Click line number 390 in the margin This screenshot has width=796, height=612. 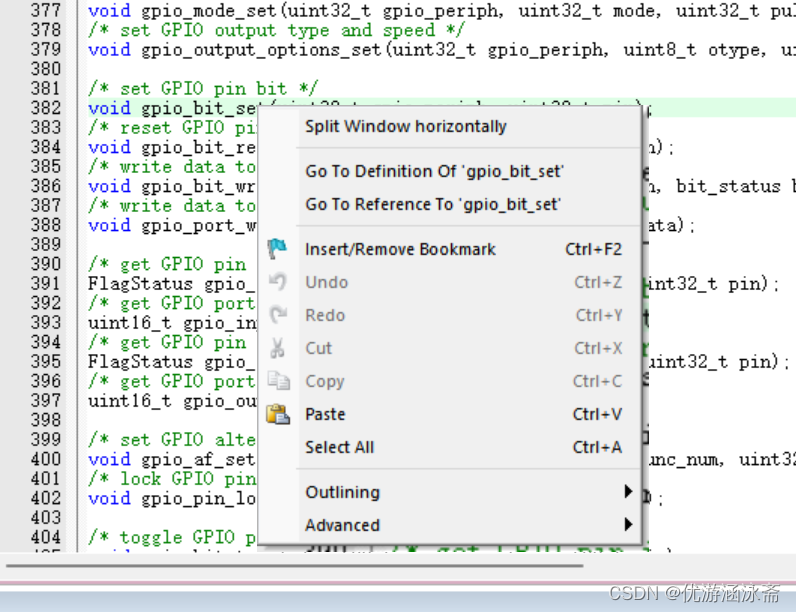tap(46, 264)
